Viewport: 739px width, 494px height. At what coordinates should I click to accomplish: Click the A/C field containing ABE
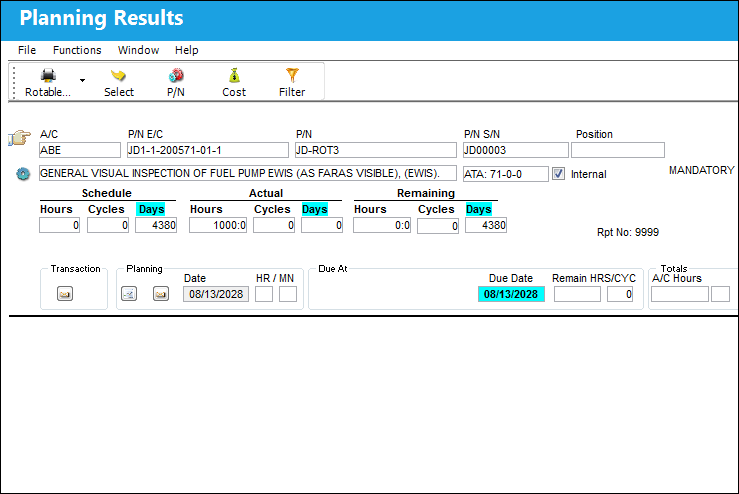[x=80, y=150]
